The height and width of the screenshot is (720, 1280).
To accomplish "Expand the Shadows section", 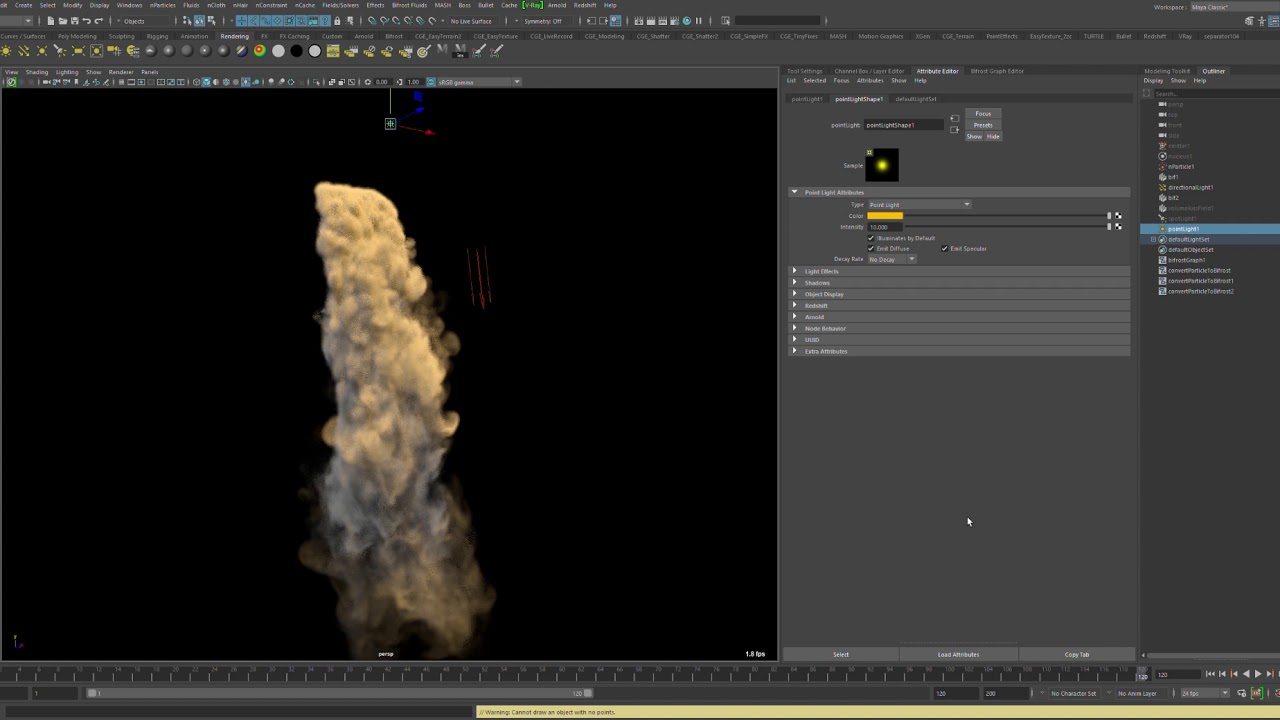I will coord(795,283).
